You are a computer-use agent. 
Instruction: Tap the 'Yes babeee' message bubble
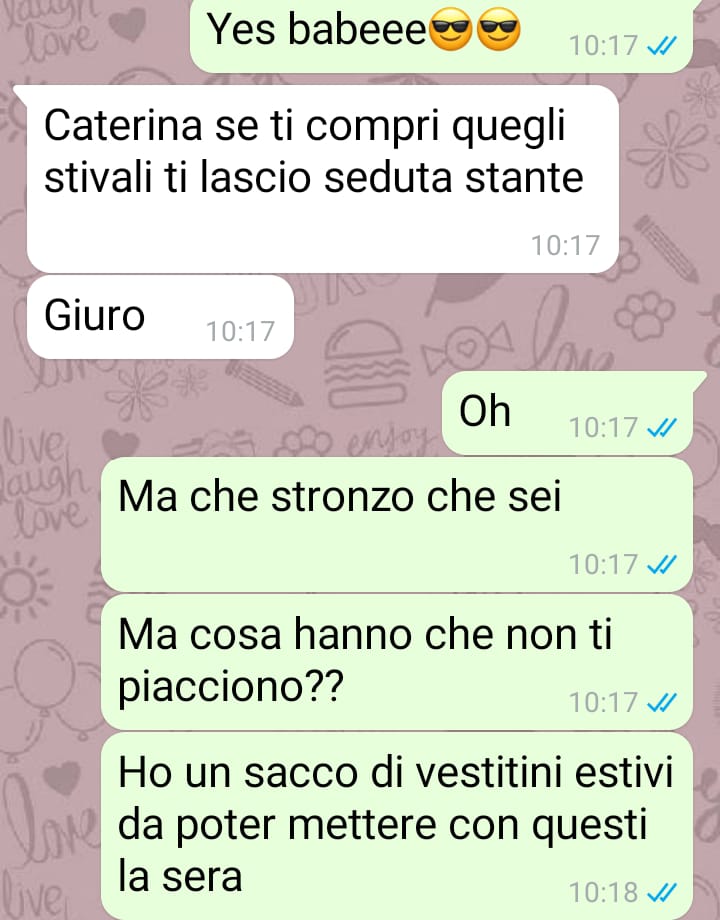pos(441,35)
